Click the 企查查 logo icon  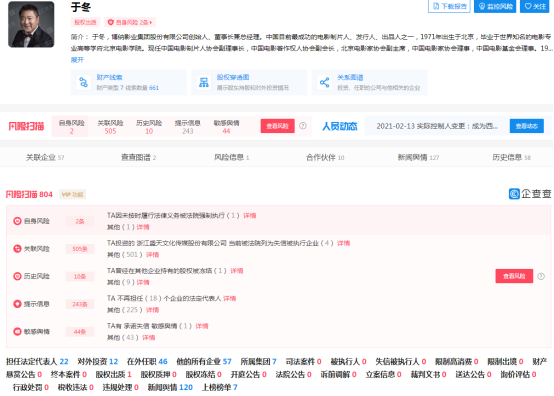pyautogui.click(x=514, y=194)
